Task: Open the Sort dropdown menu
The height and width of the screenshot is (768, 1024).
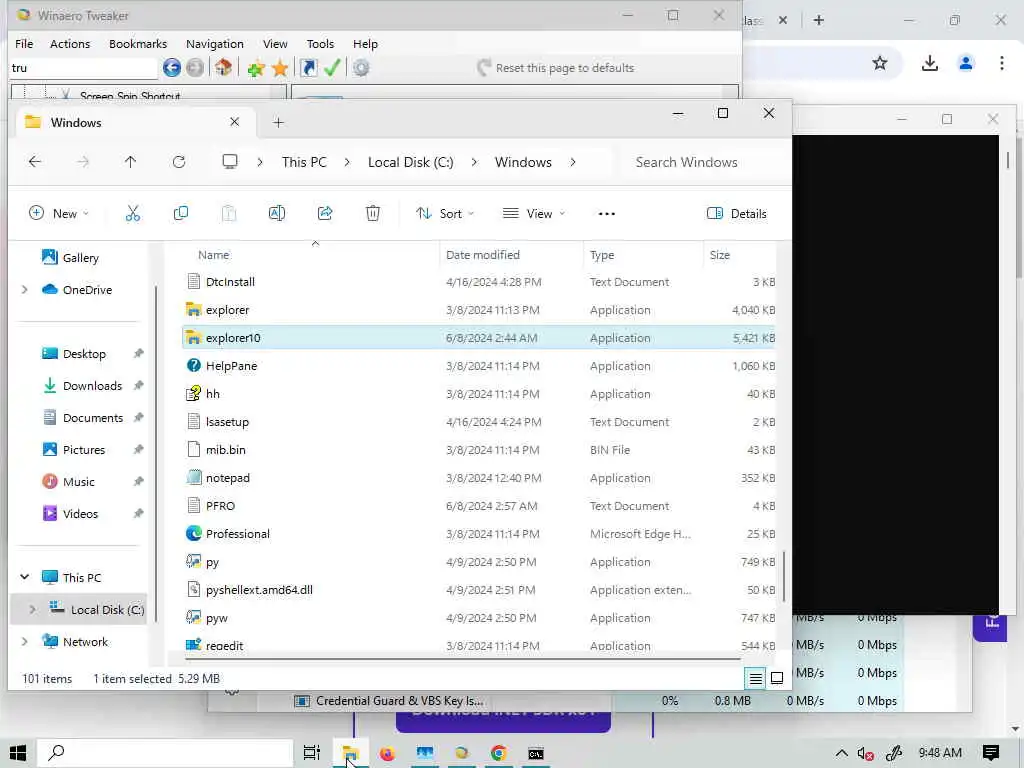Action: pyautogui.click(x=445, y=214)
